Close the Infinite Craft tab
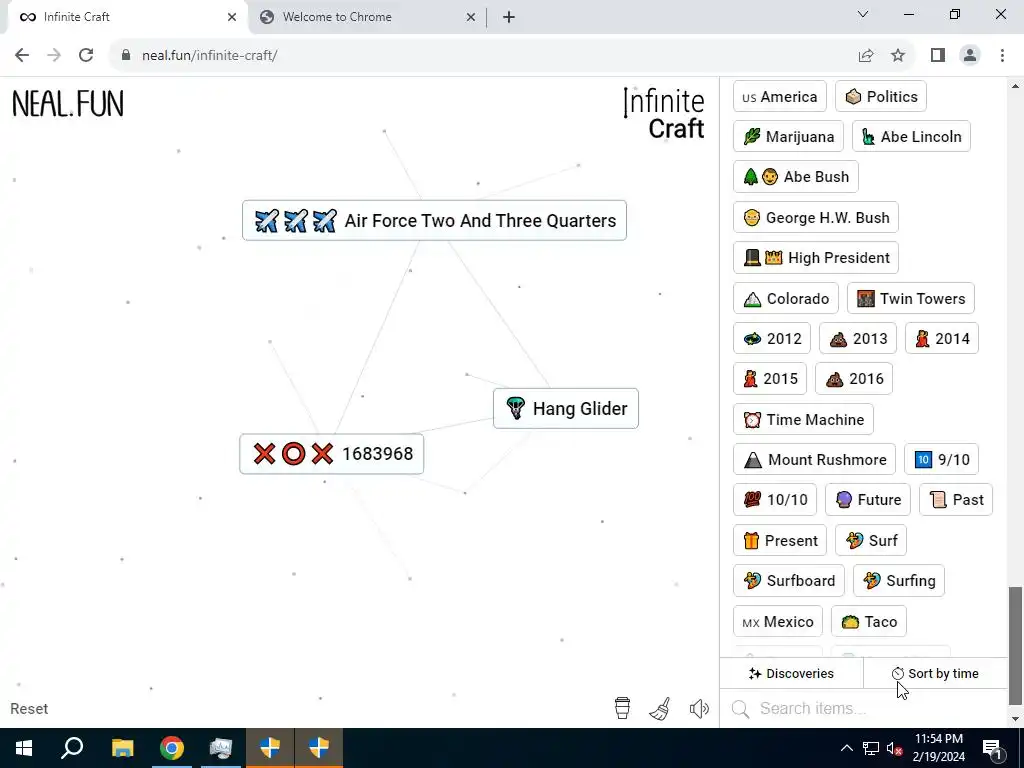Screen dimensions: 1024x768 232,17
